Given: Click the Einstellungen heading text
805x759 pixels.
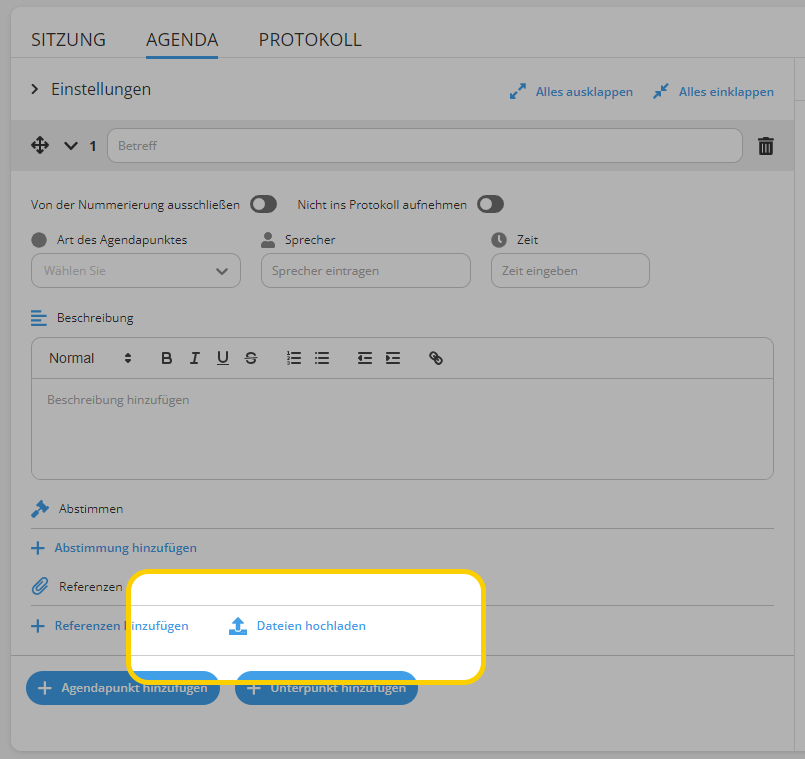Looking at the screenshot, I should (x=101, y=89).
